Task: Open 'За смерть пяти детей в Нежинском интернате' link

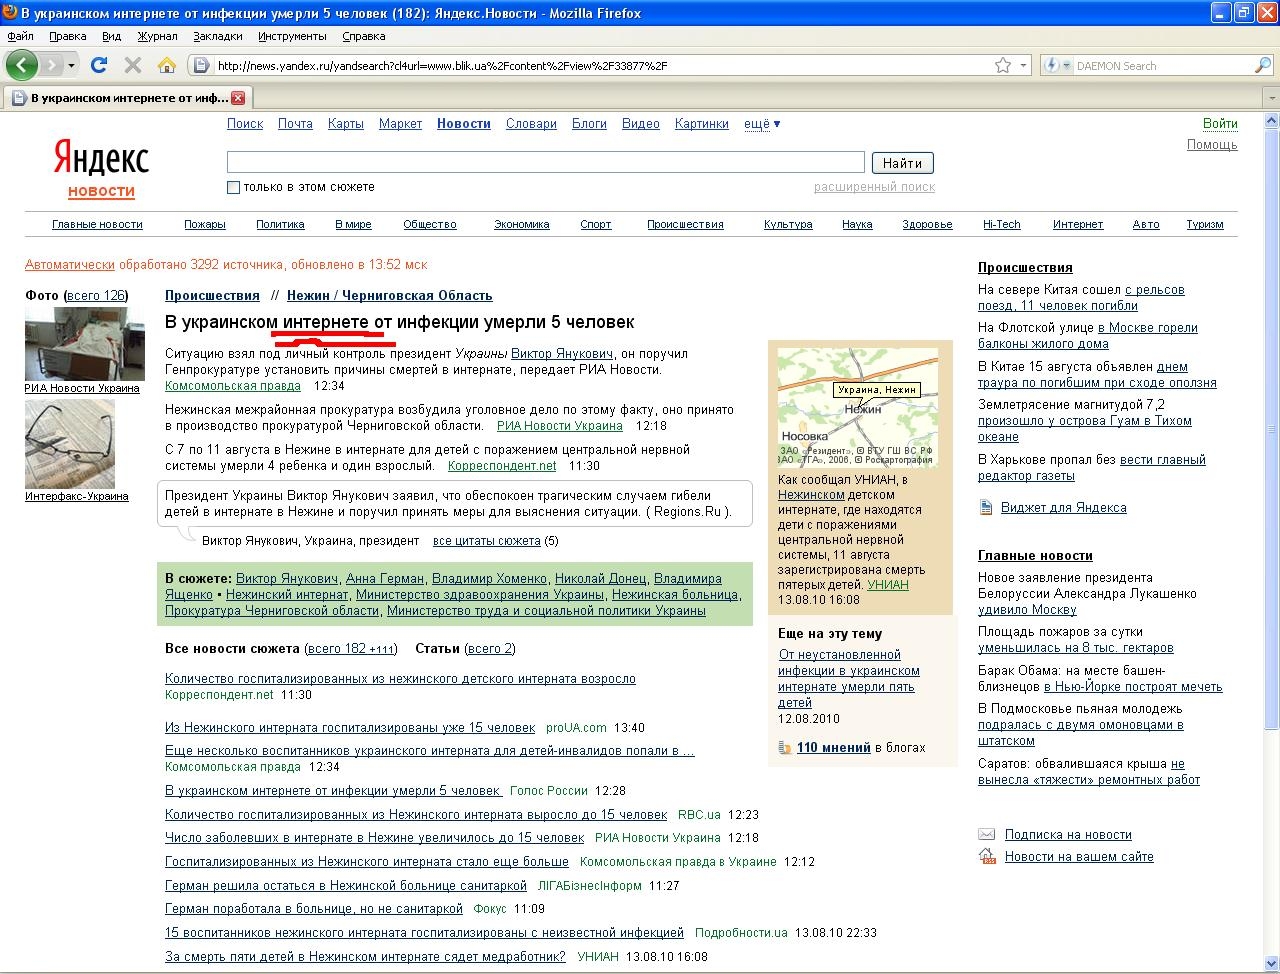Action: pyautogui.click(x=365, y=957)
